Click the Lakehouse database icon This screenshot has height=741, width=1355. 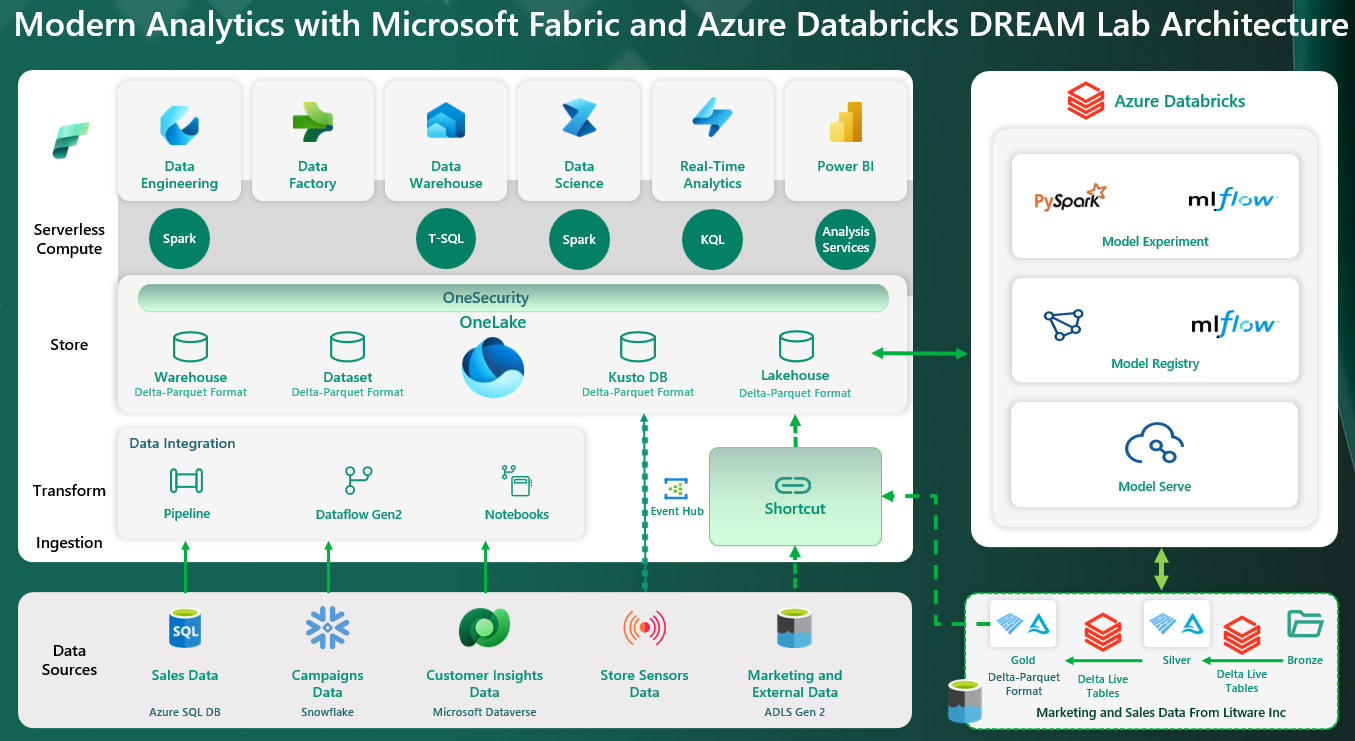click(x=796, y=346)
